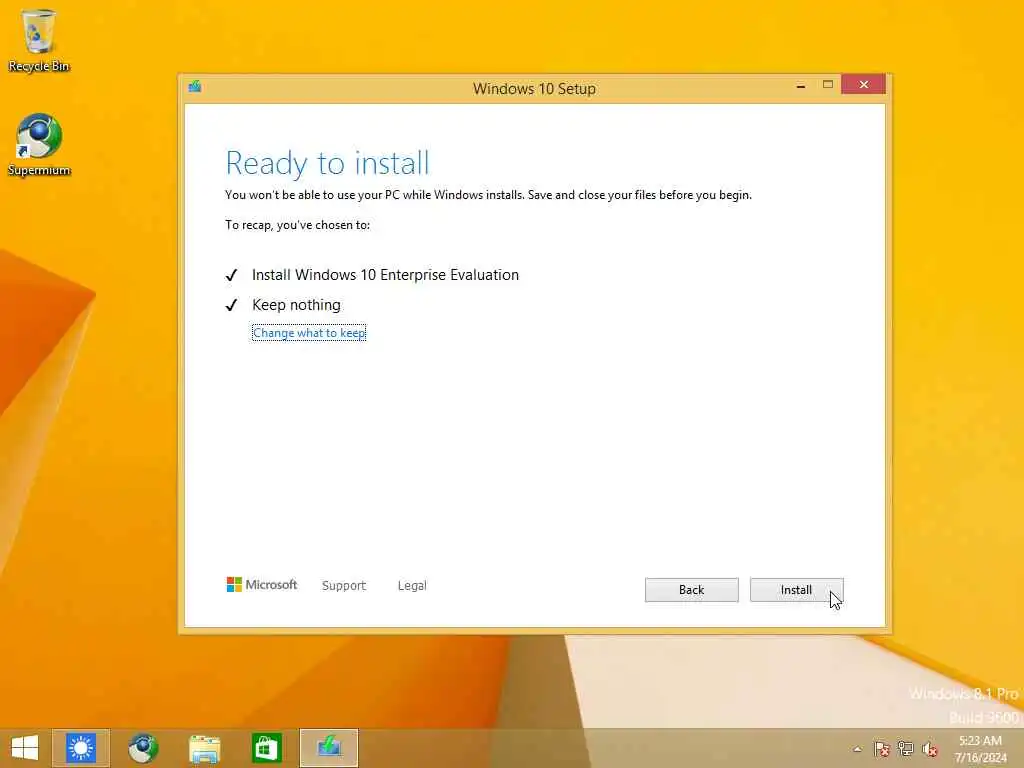This screenshot has width=1024, height=768.
Task: Click the 'To recap, you've chosen to:' text
Action: pos(298,225)
